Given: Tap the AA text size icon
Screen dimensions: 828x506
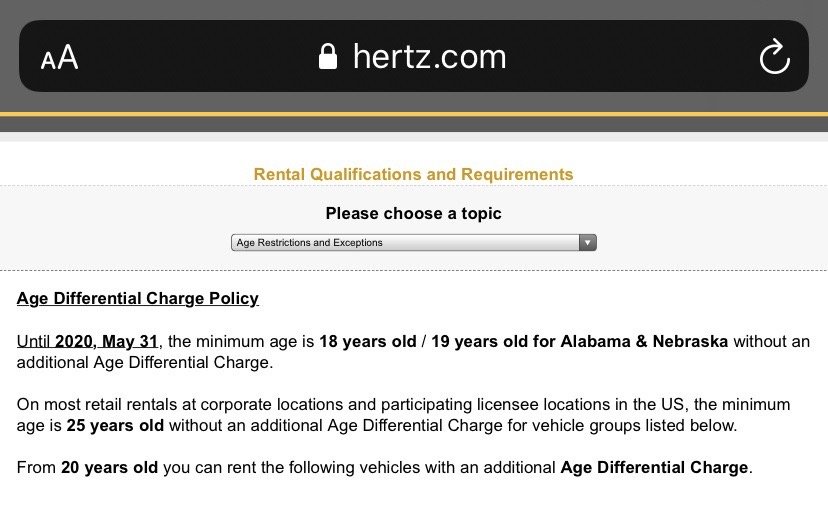Looking at the screenshot, I should (x=59, y=57).
